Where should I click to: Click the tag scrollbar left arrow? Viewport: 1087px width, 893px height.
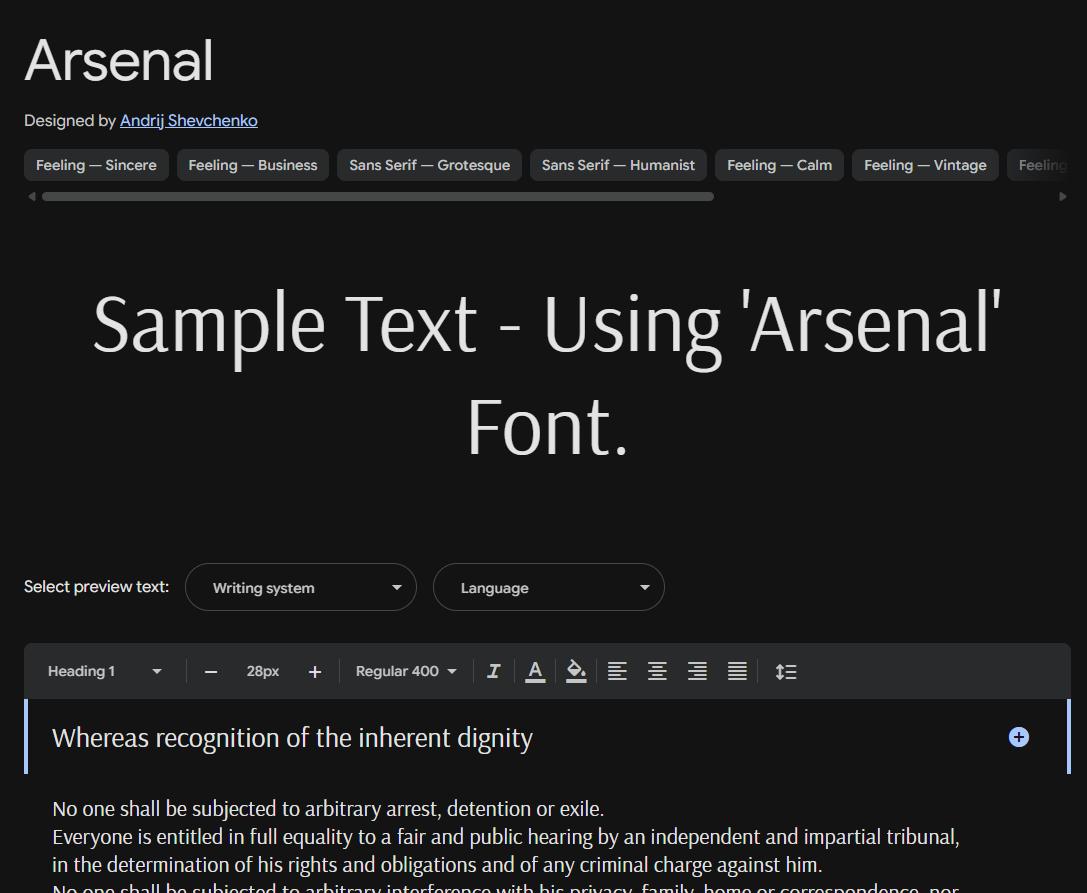[31, 197]
